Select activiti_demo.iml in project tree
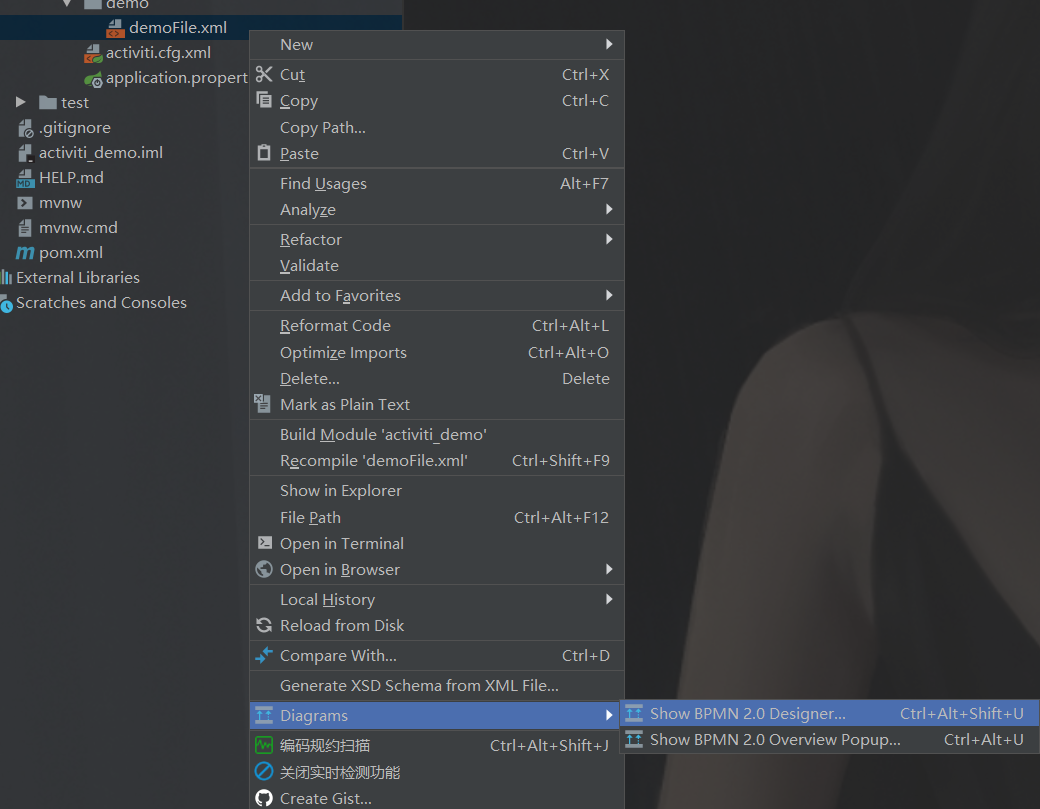This screenshot has height=809, width=1040. click(x=101, y=153)
